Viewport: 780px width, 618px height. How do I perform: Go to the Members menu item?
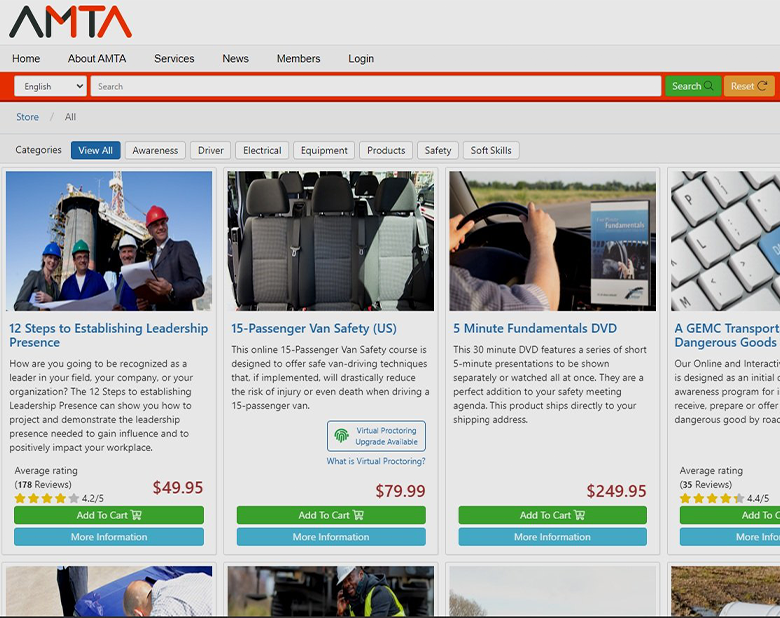click(x=298, y=59)
